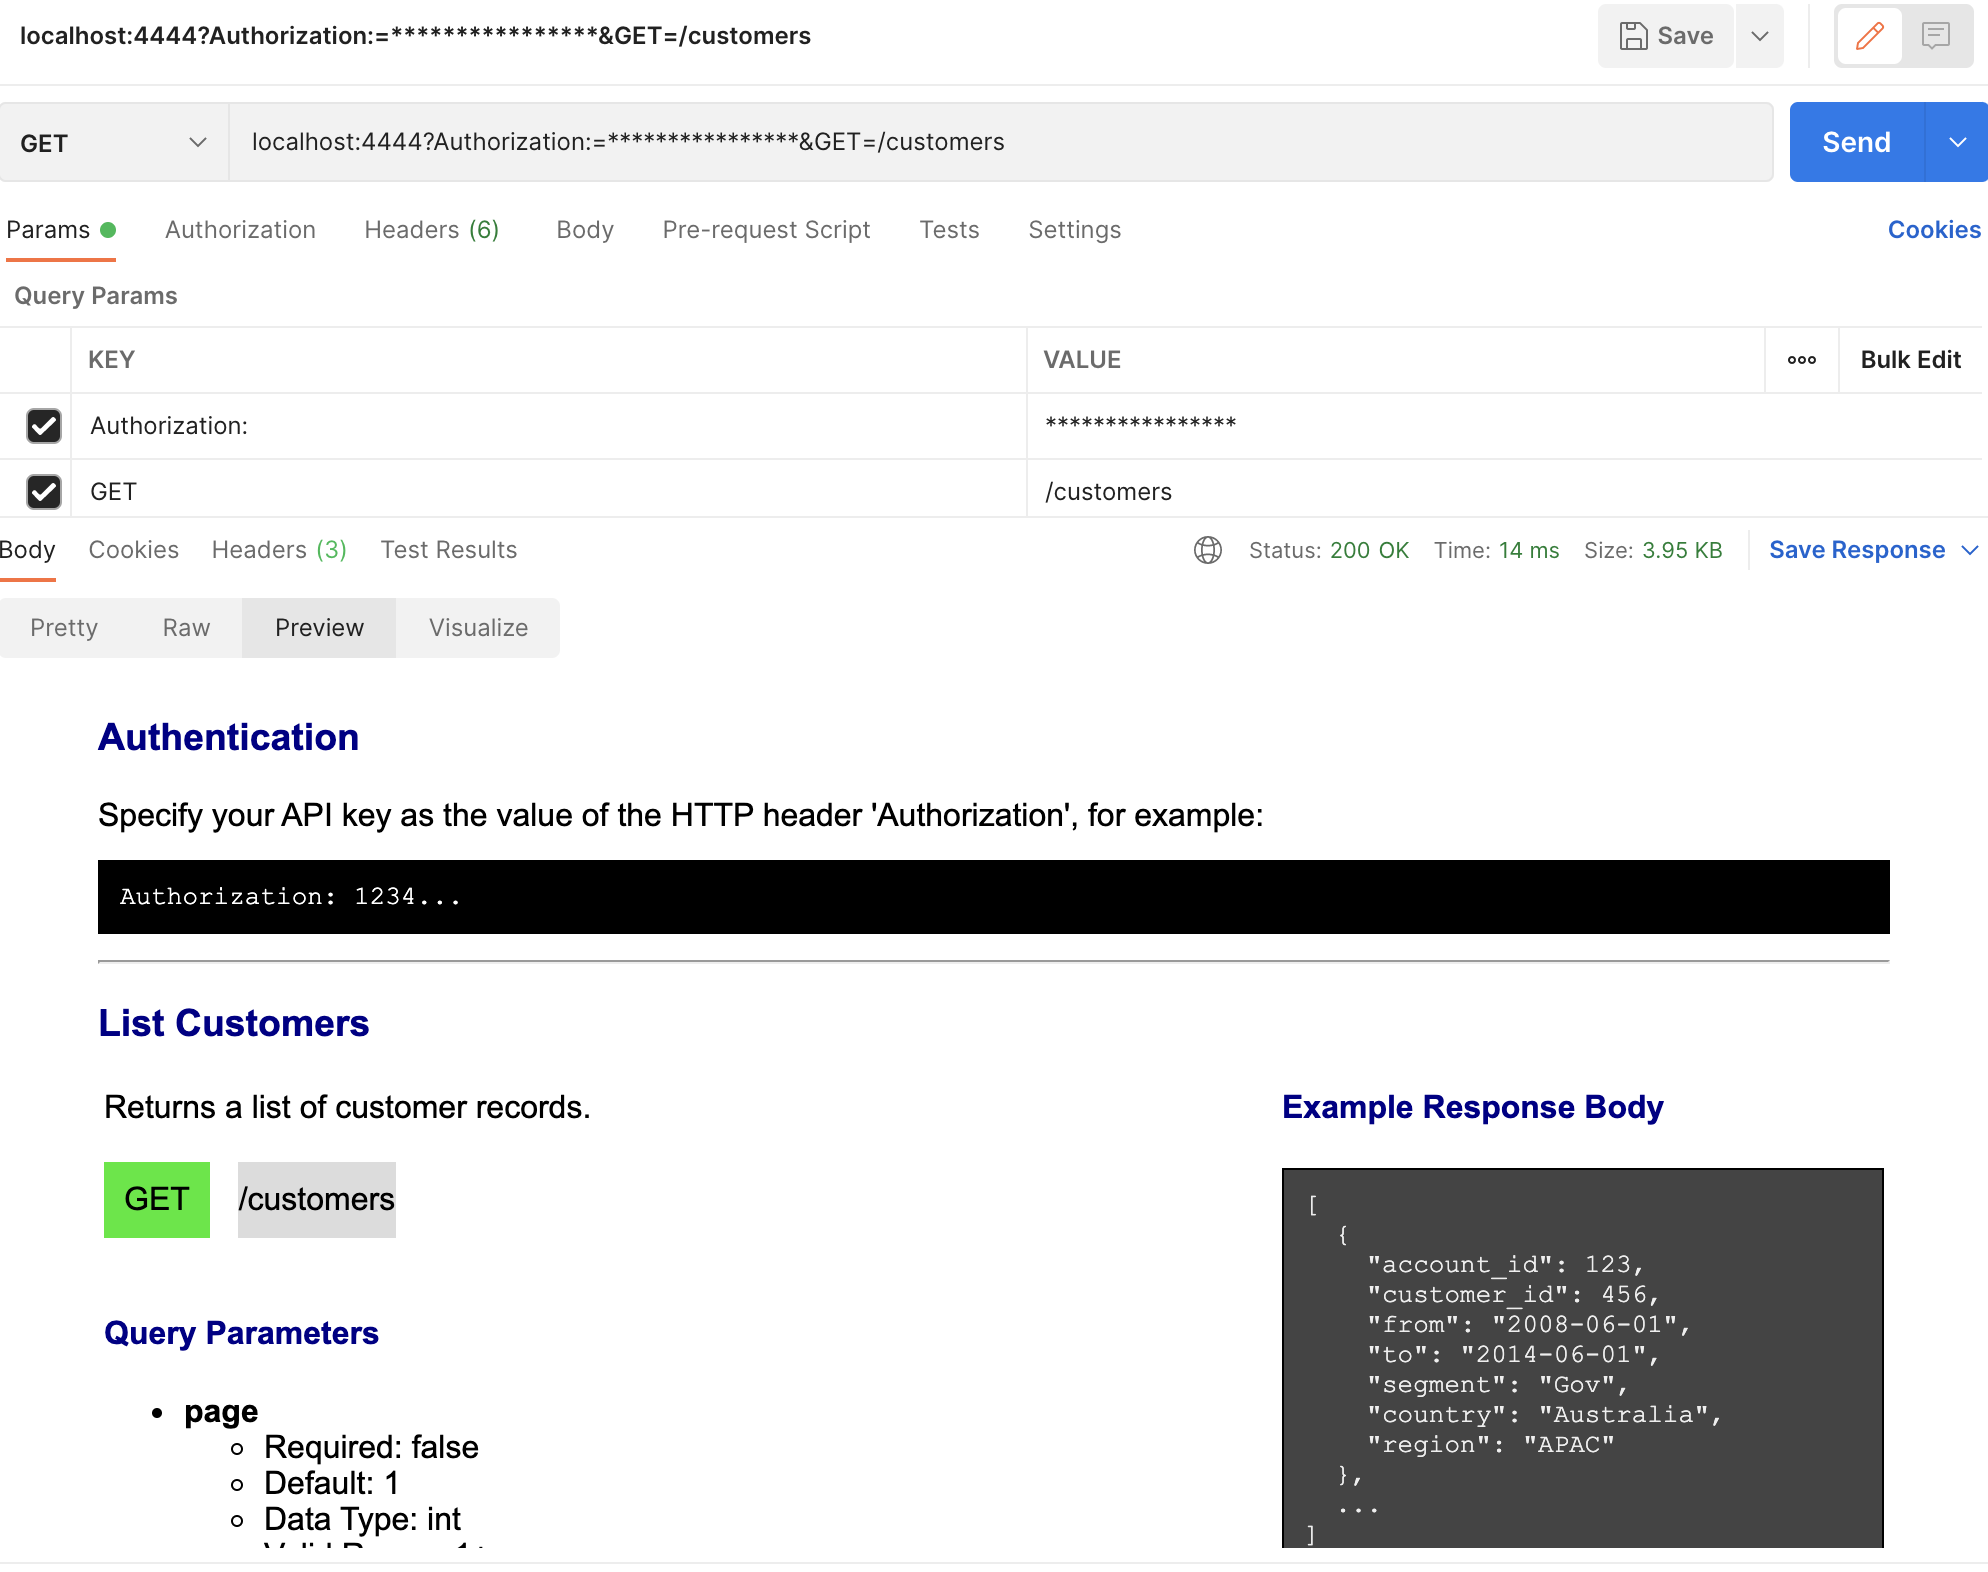This screenshot has width=1988, height=1572.
Task: Open the Save options dropdown arrow
Action: pos(1760,36)
